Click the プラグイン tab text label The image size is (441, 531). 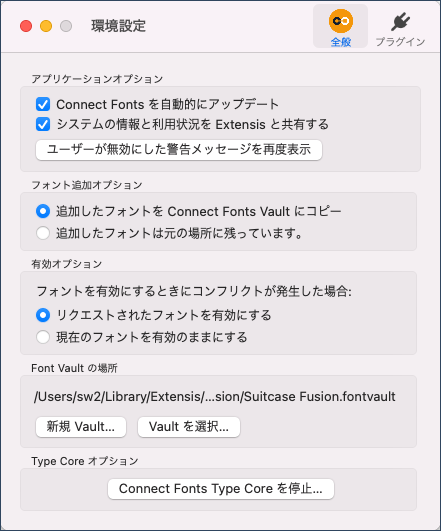click(400, 42)
